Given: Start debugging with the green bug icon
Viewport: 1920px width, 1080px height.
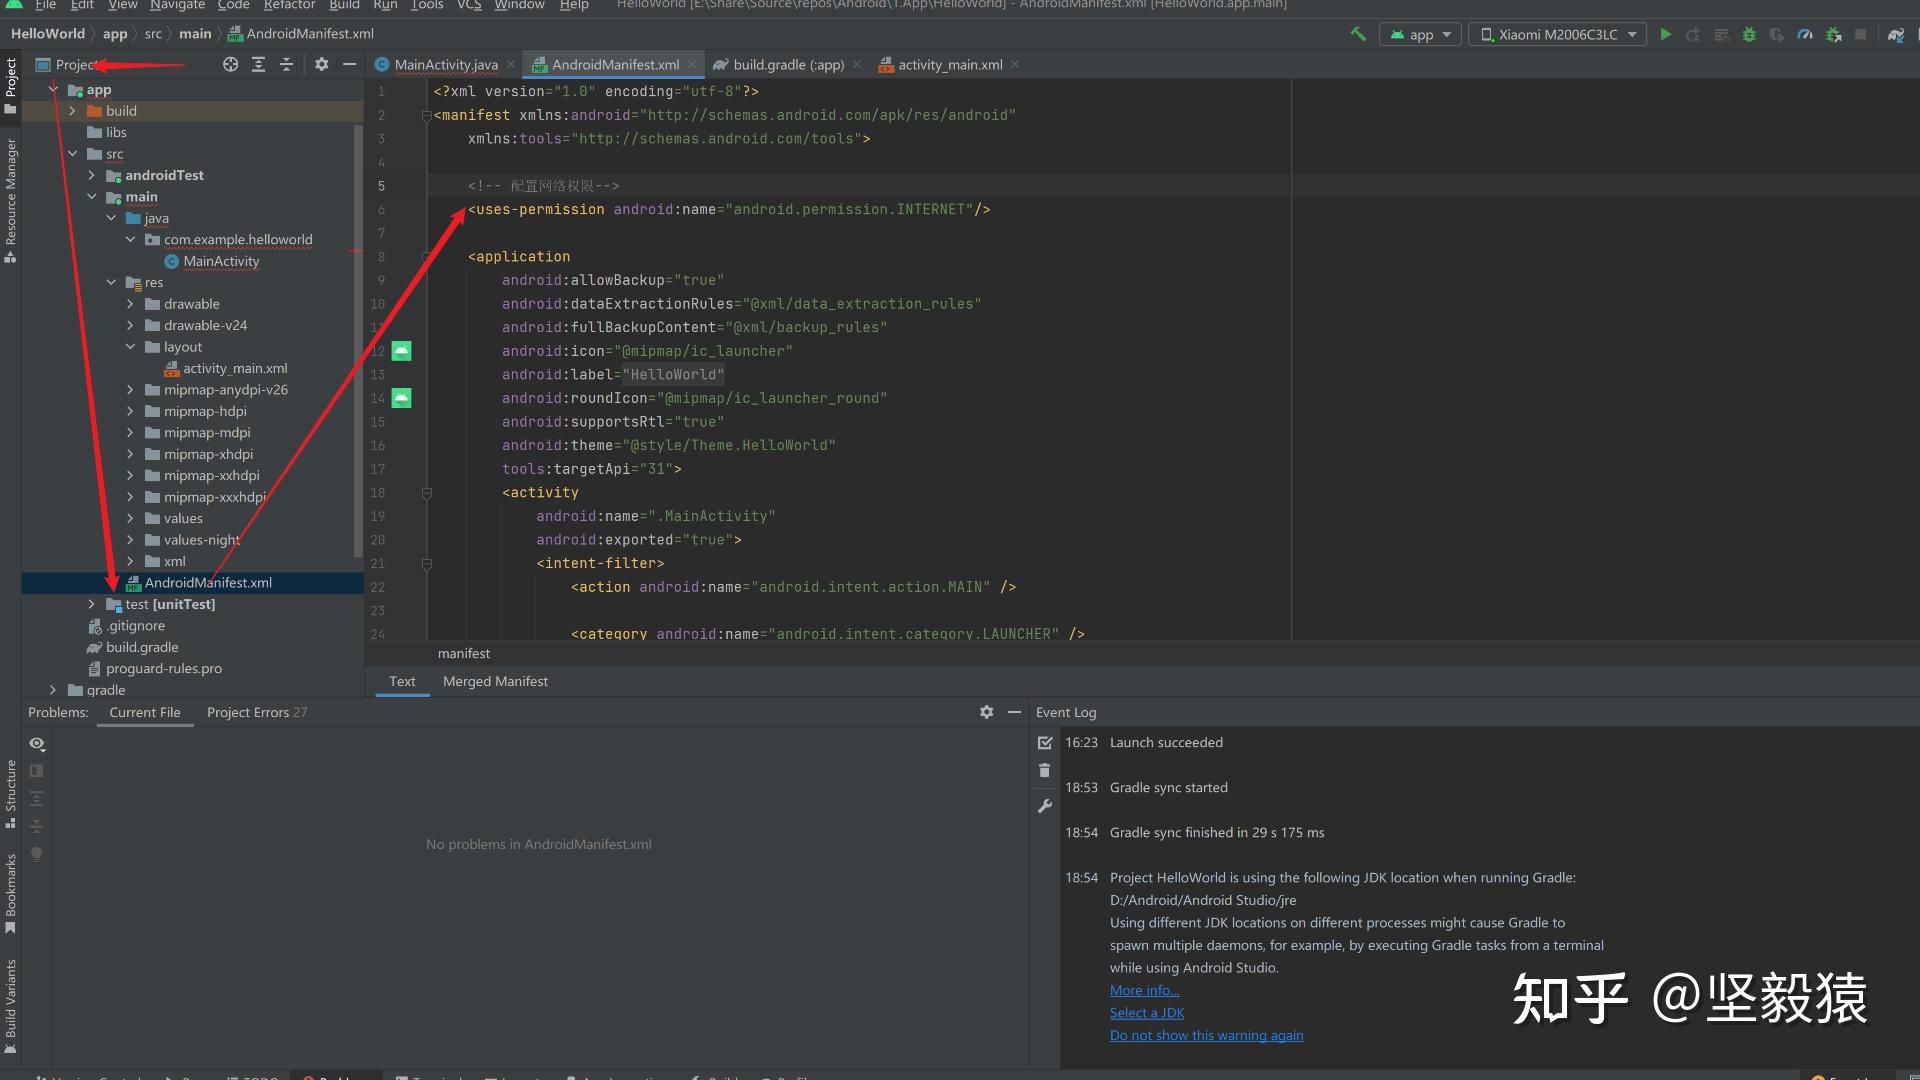Looking at the screenshot, I should tap(1749, 34).
